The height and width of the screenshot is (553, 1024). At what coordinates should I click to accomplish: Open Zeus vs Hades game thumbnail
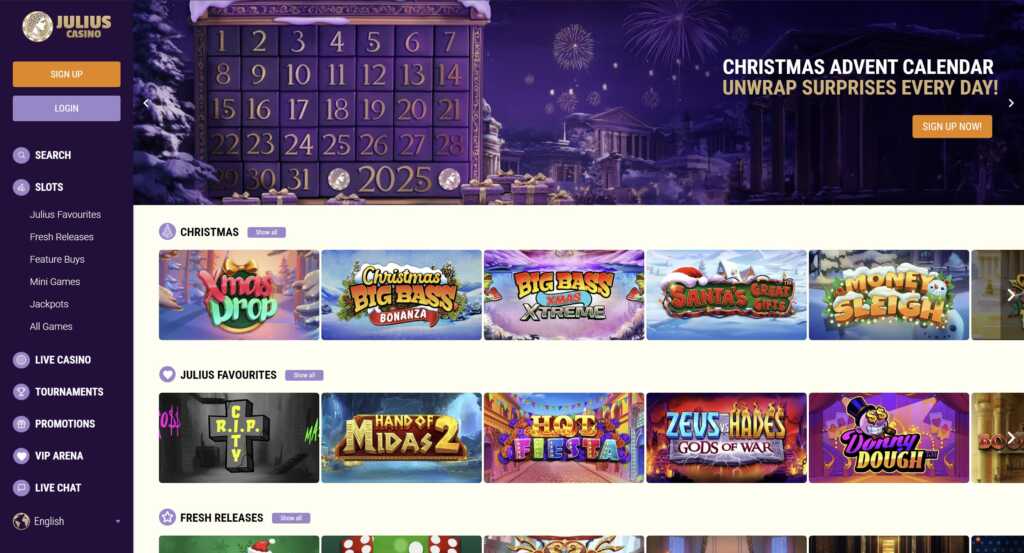pos(726,437)
